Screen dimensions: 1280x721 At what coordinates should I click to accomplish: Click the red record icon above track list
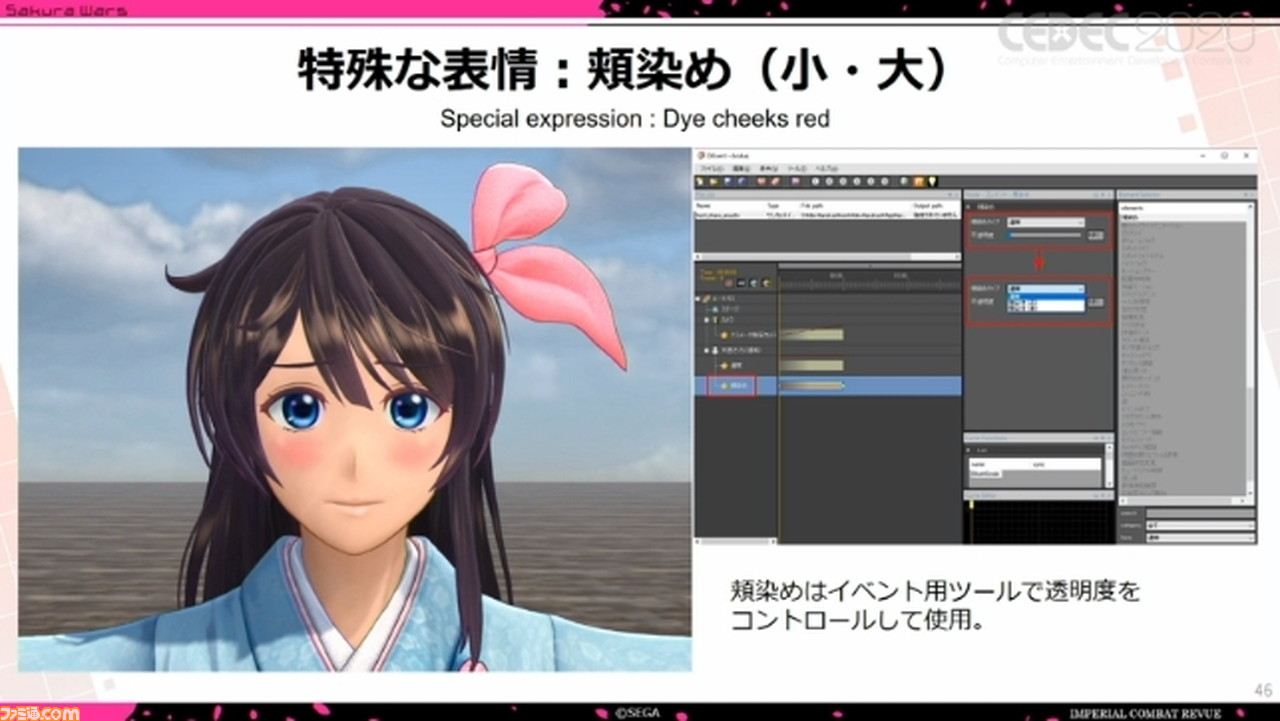(x=728, y=283)
